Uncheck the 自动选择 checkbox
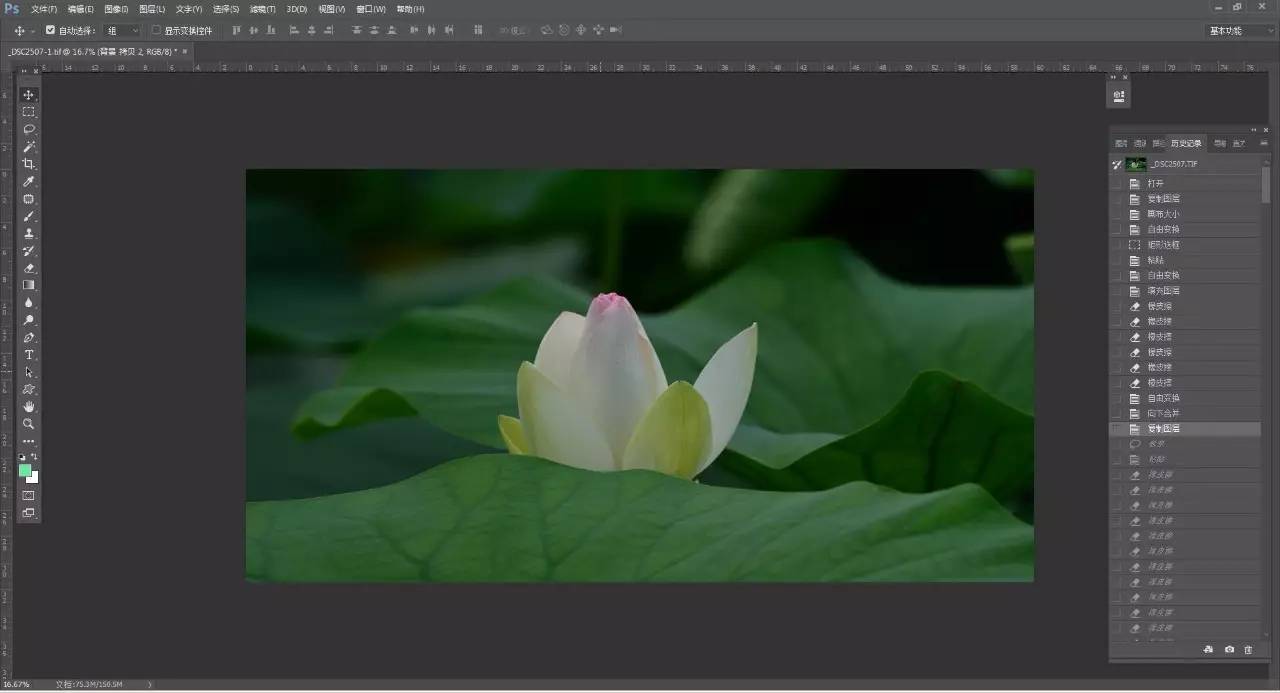 [x=51, y=30]
